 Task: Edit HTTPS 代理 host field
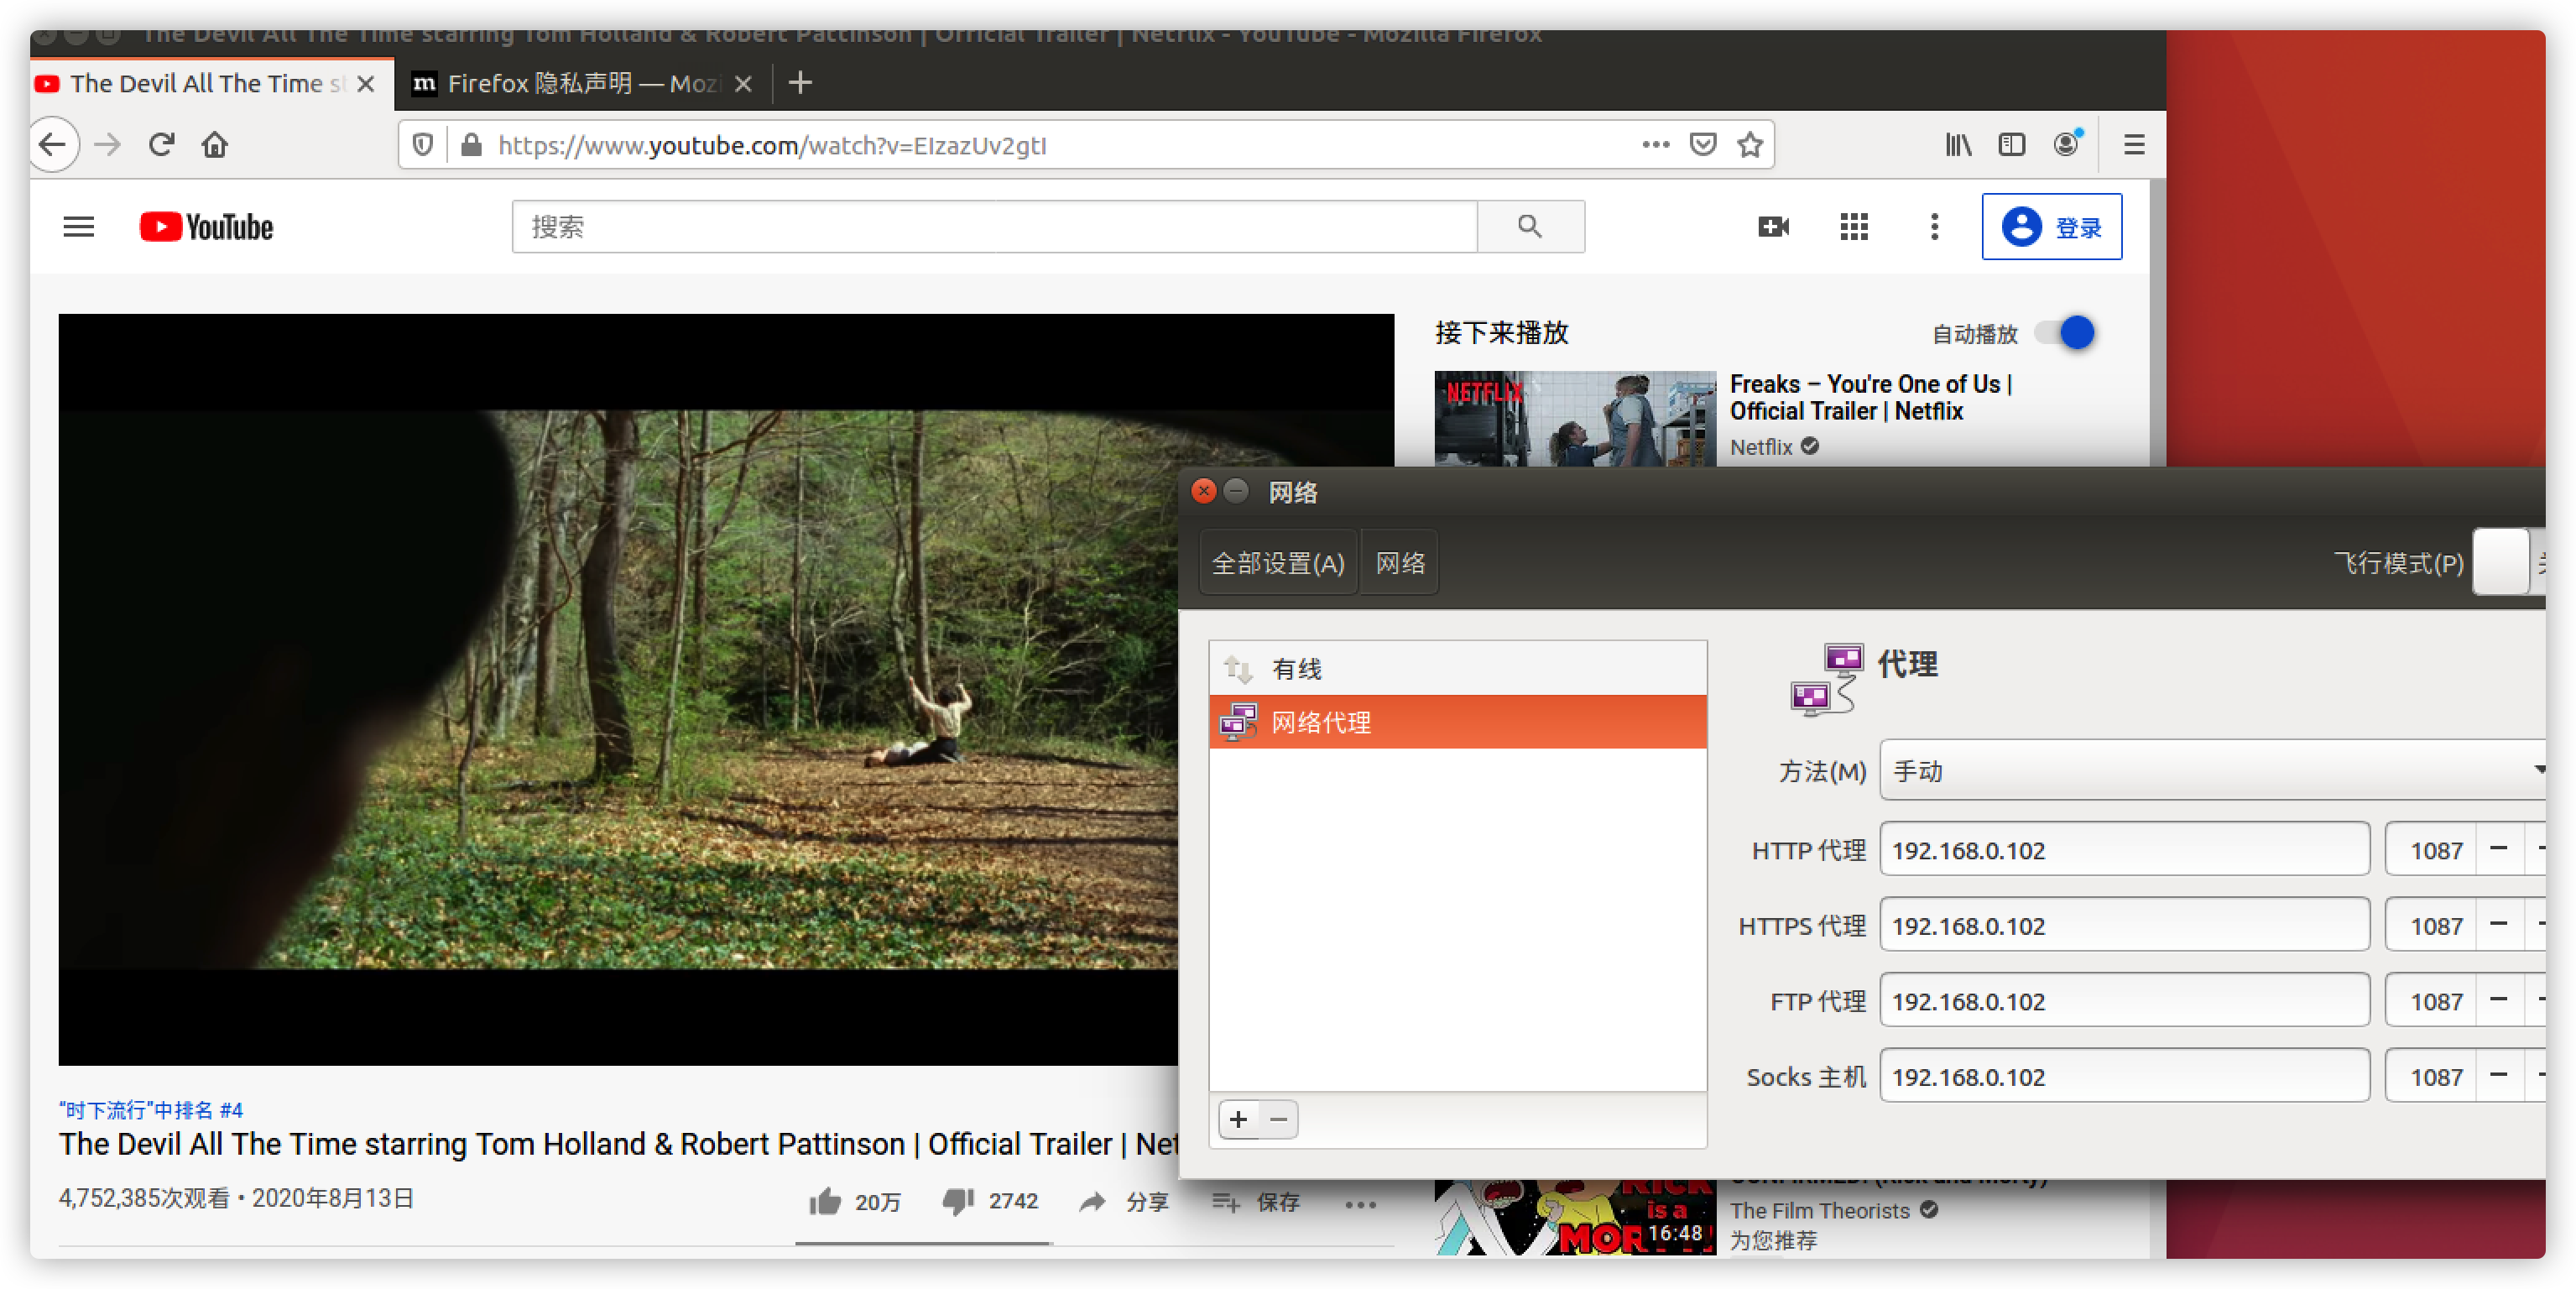point(2124,925)
